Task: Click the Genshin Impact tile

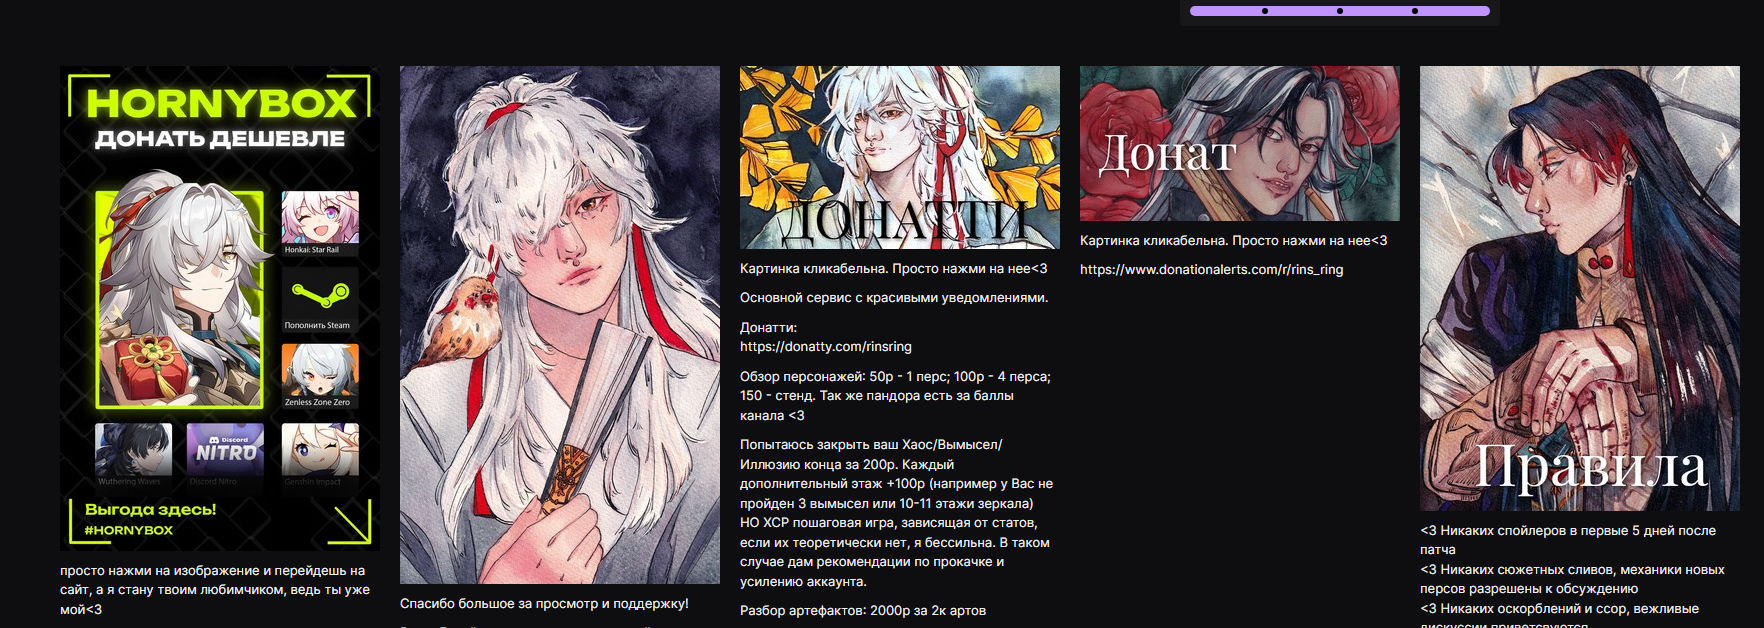Action: click(320, 455)
